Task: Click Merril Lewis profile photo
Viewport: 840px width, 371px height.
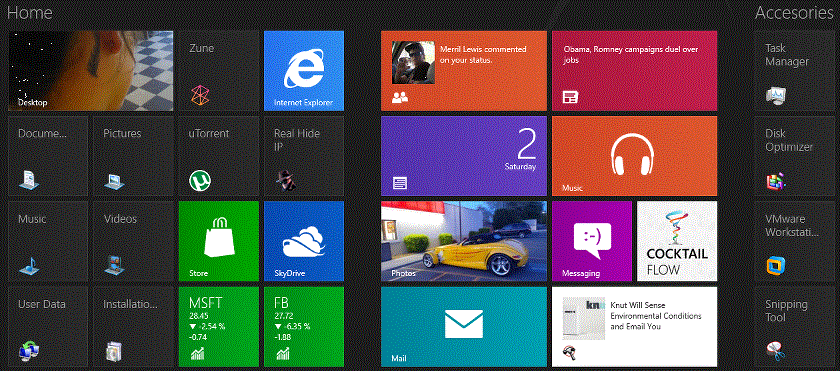Action: click(x=413, y=63)
